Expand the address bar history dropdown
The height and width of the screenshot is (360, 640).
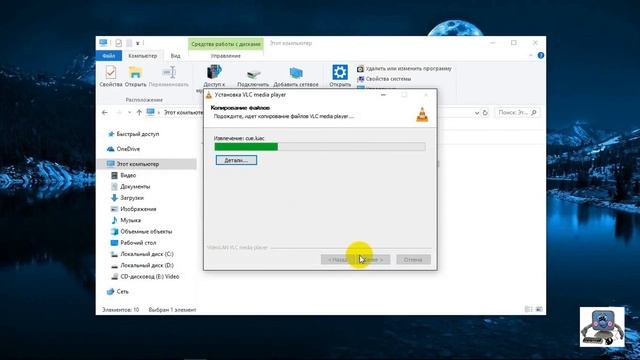(x=476, y=113)
